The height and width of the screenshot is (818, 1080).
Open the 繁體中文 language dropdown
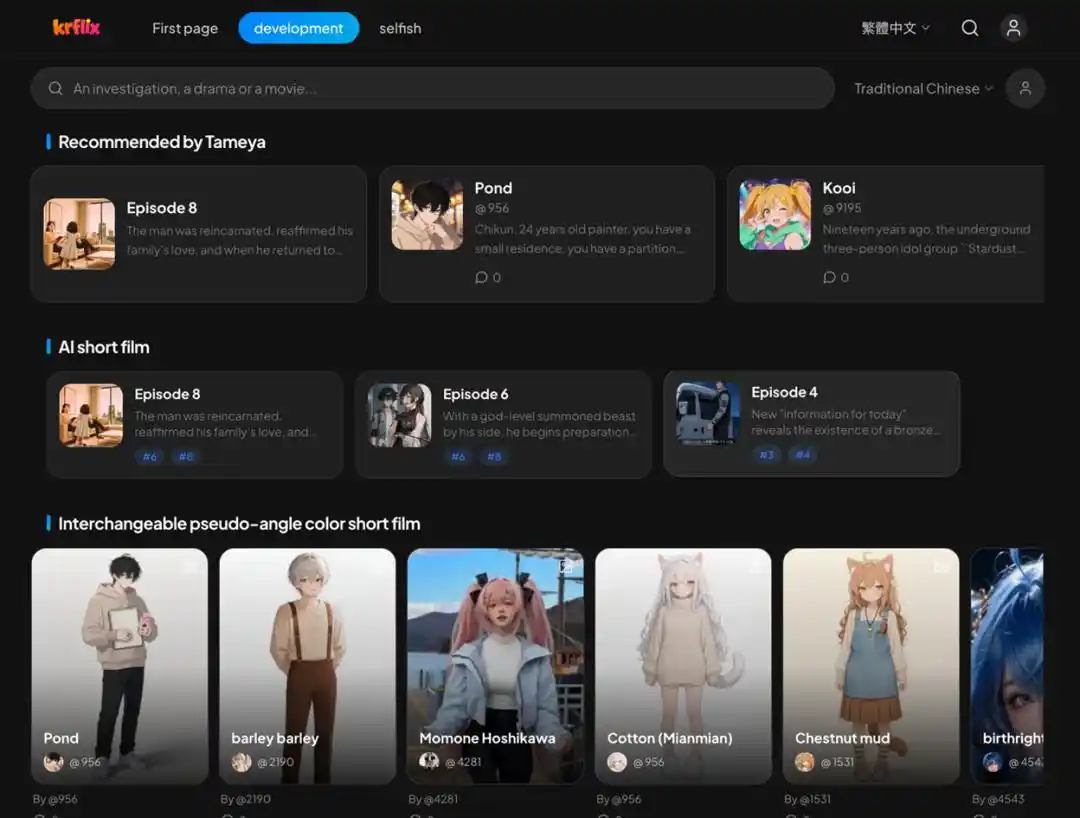click(x=895, y=28)
